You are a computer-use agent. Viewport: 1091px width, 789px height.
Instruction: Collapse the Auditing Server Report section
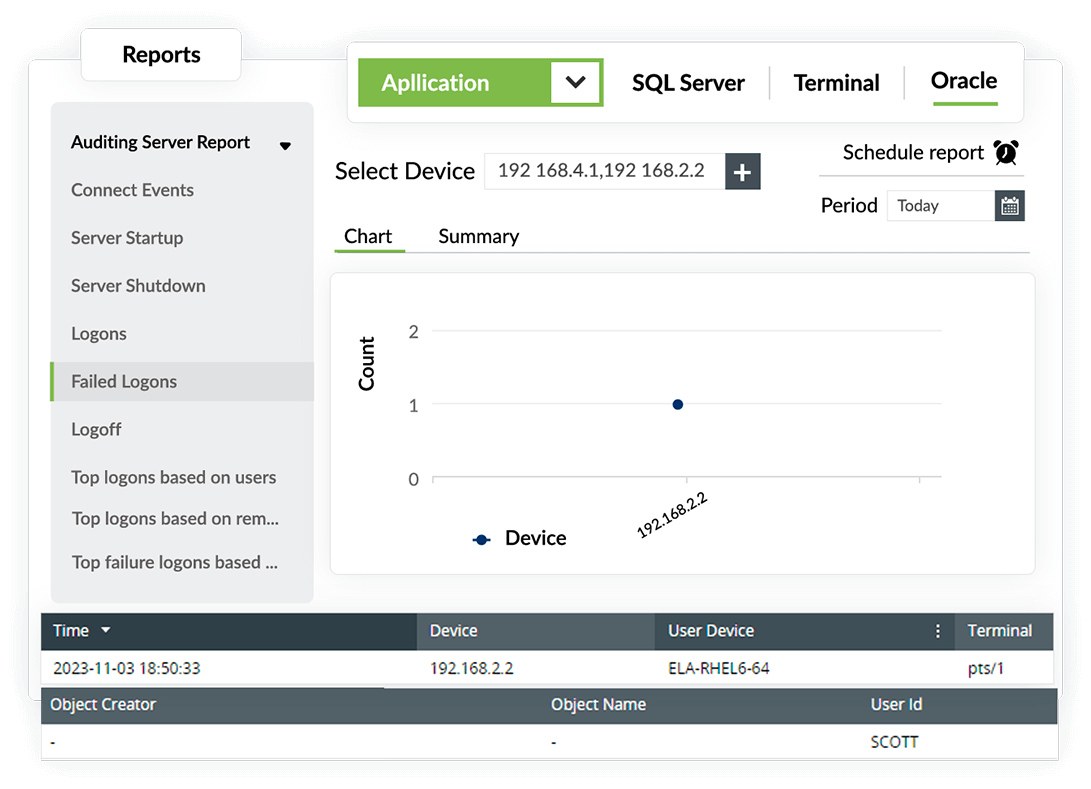point(285,145)
